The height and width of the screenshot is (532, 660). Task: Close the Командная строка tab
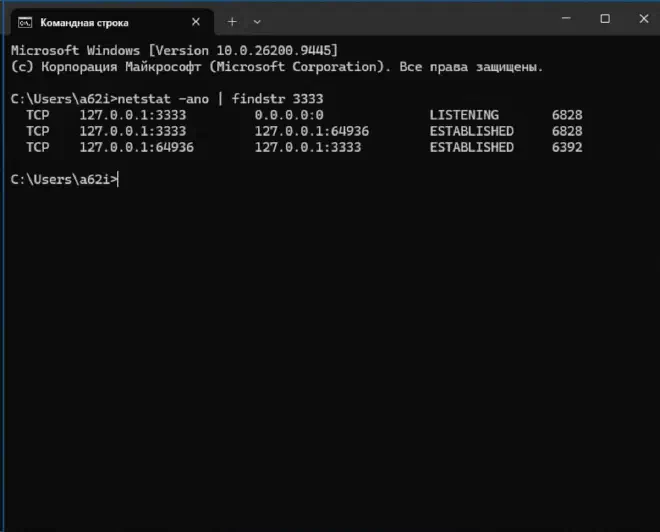(x=196, y=22)
